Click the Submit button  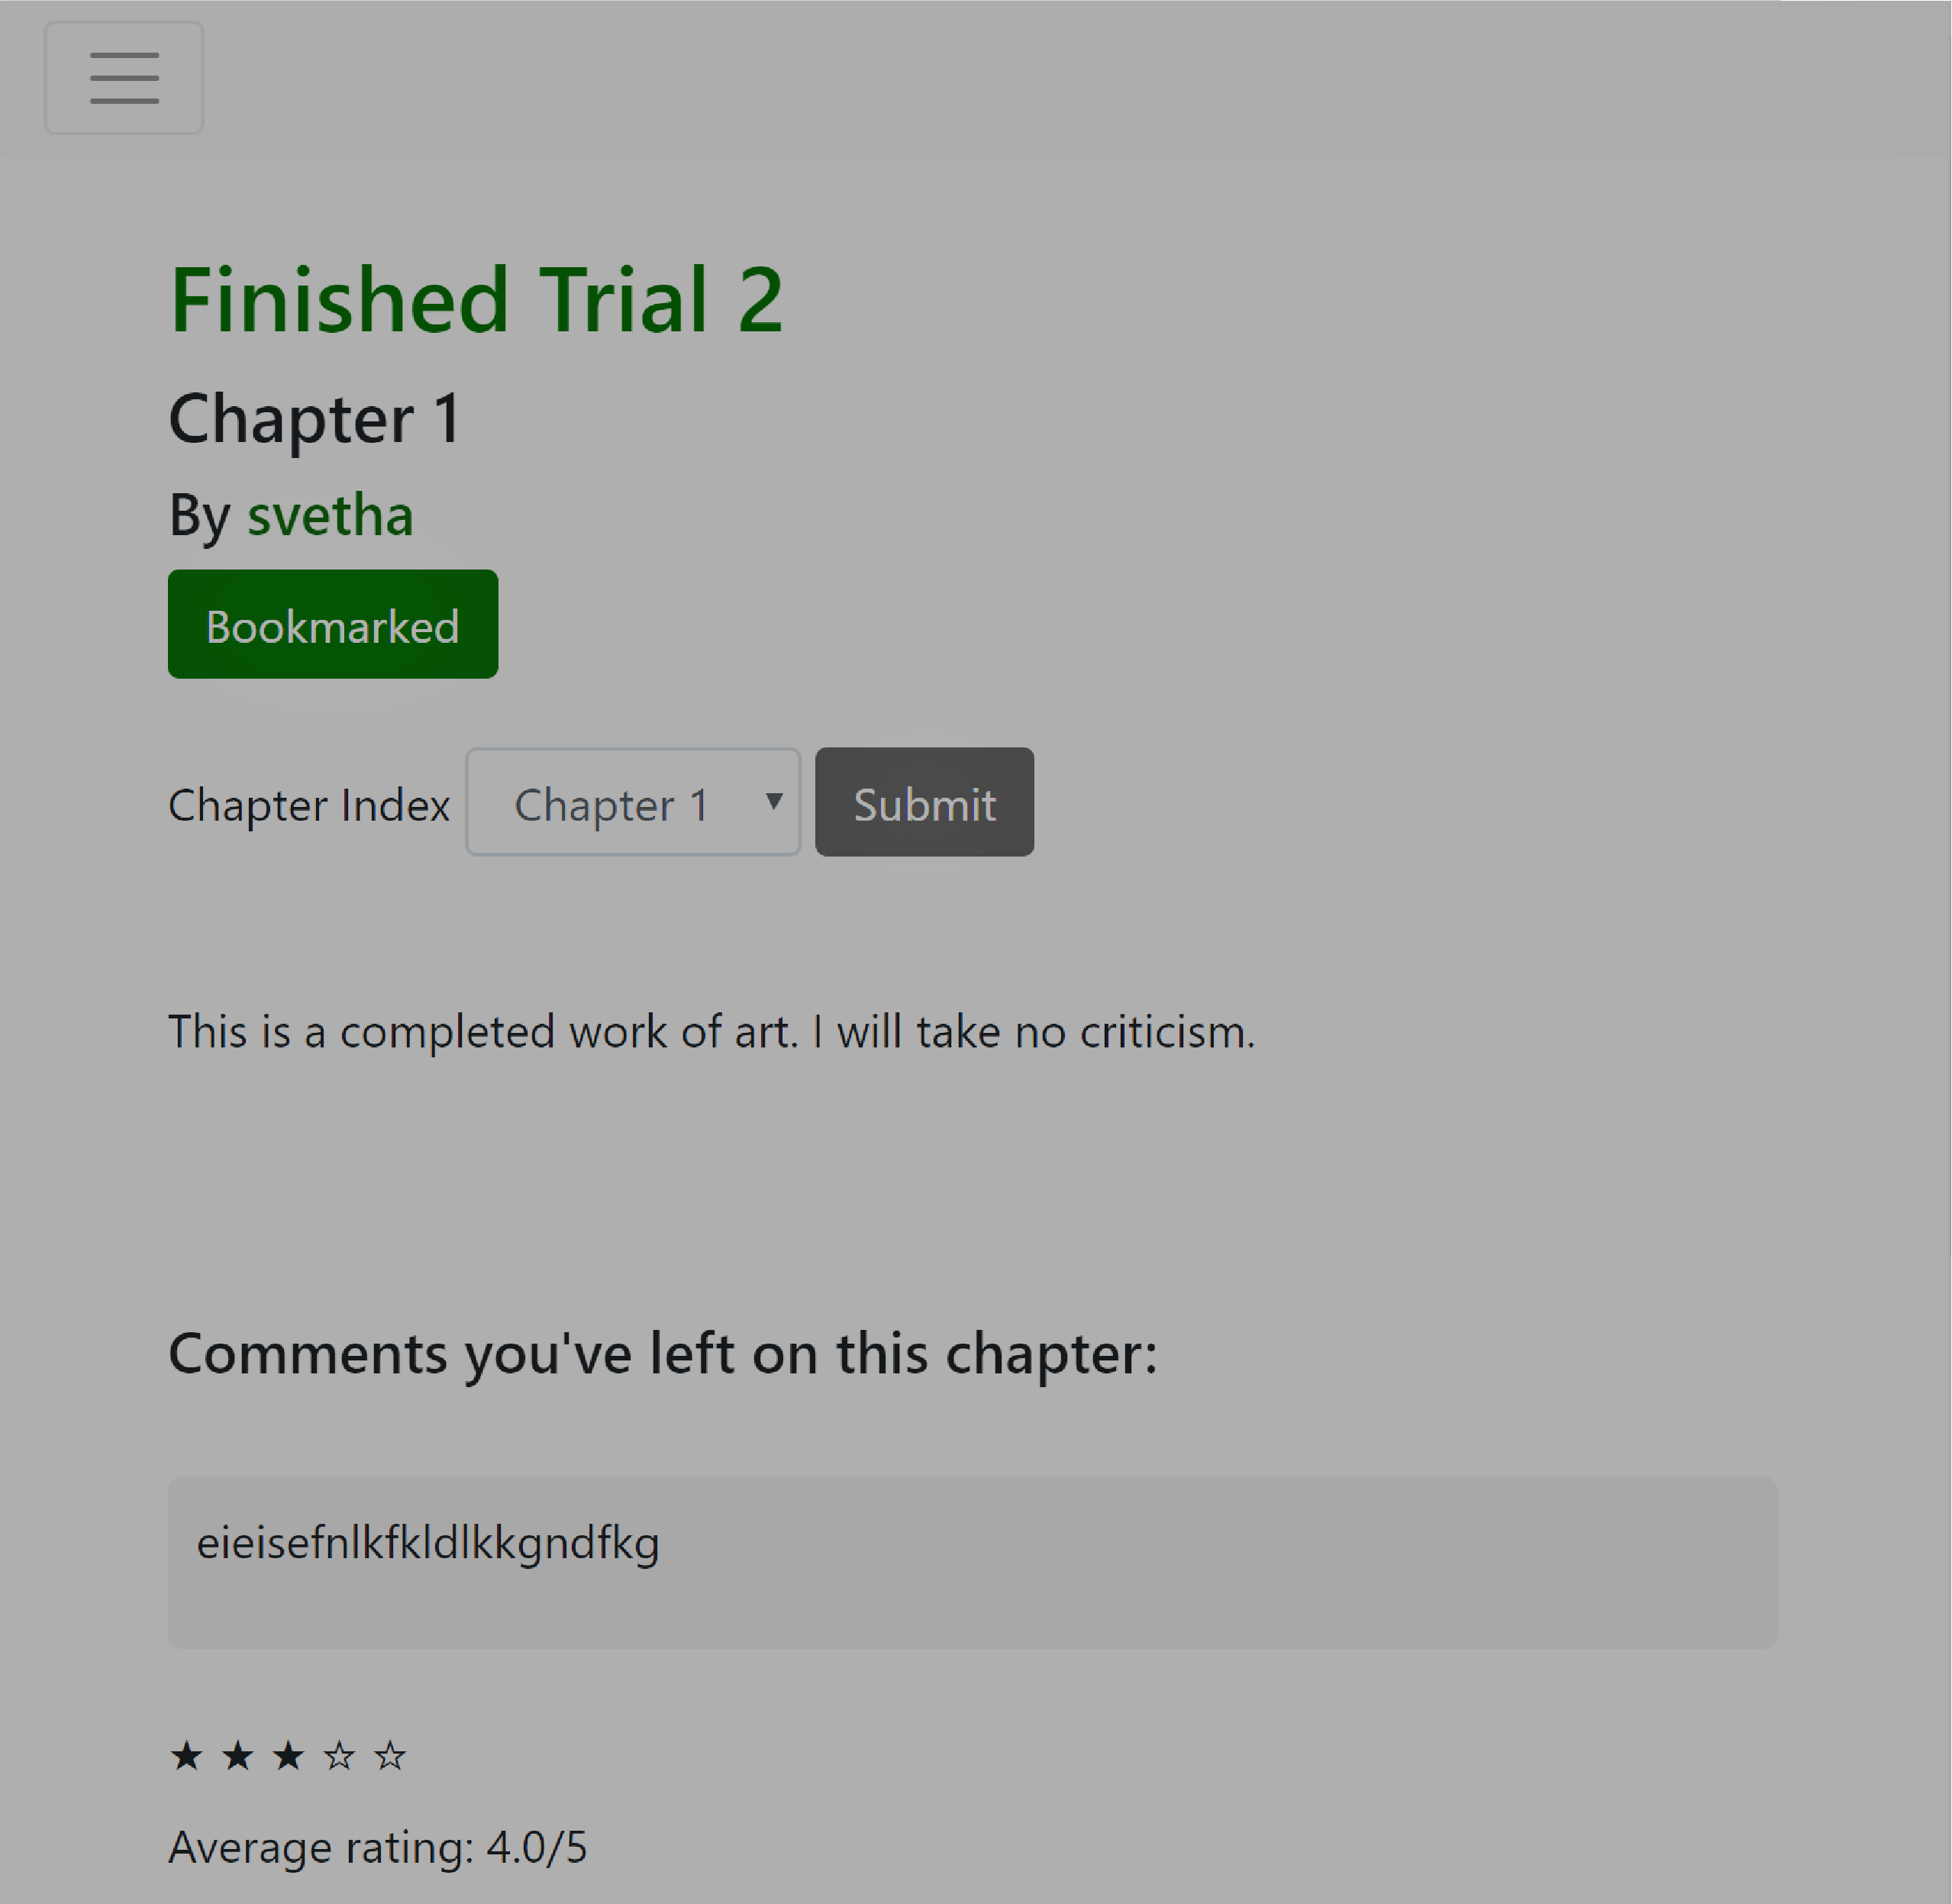pos(924,802)
